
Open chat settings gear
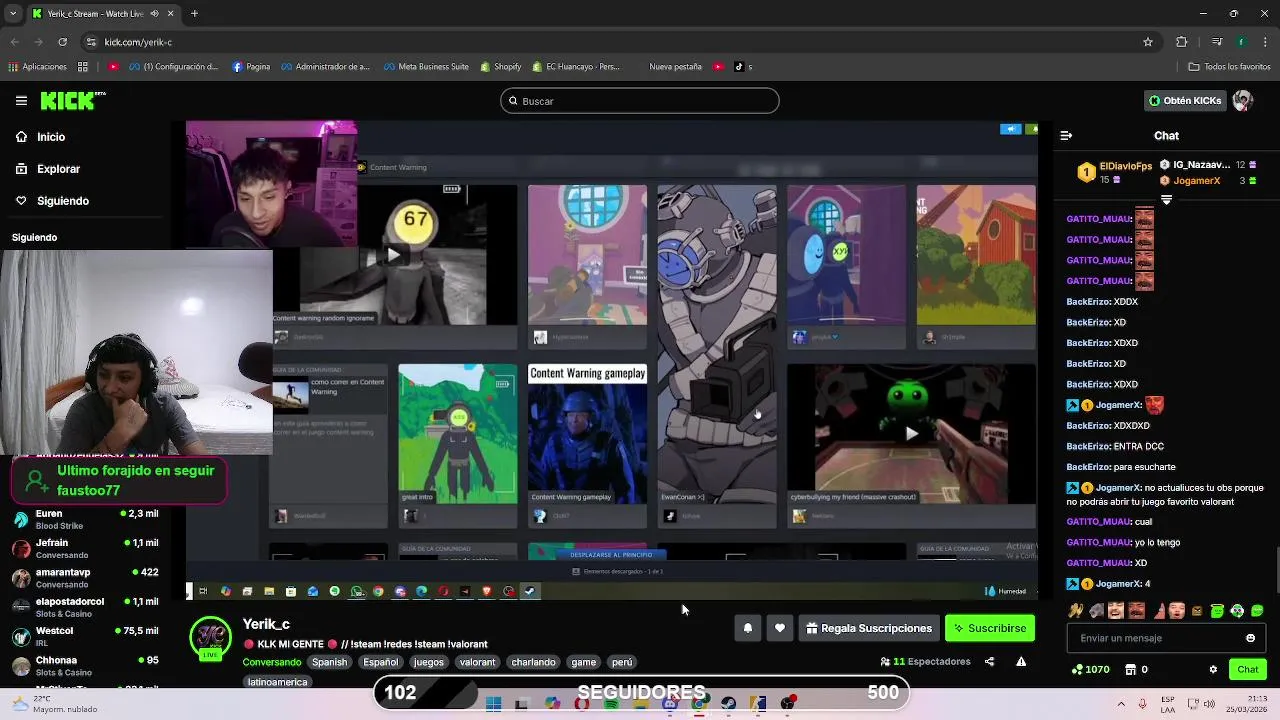pos(1213,670)
